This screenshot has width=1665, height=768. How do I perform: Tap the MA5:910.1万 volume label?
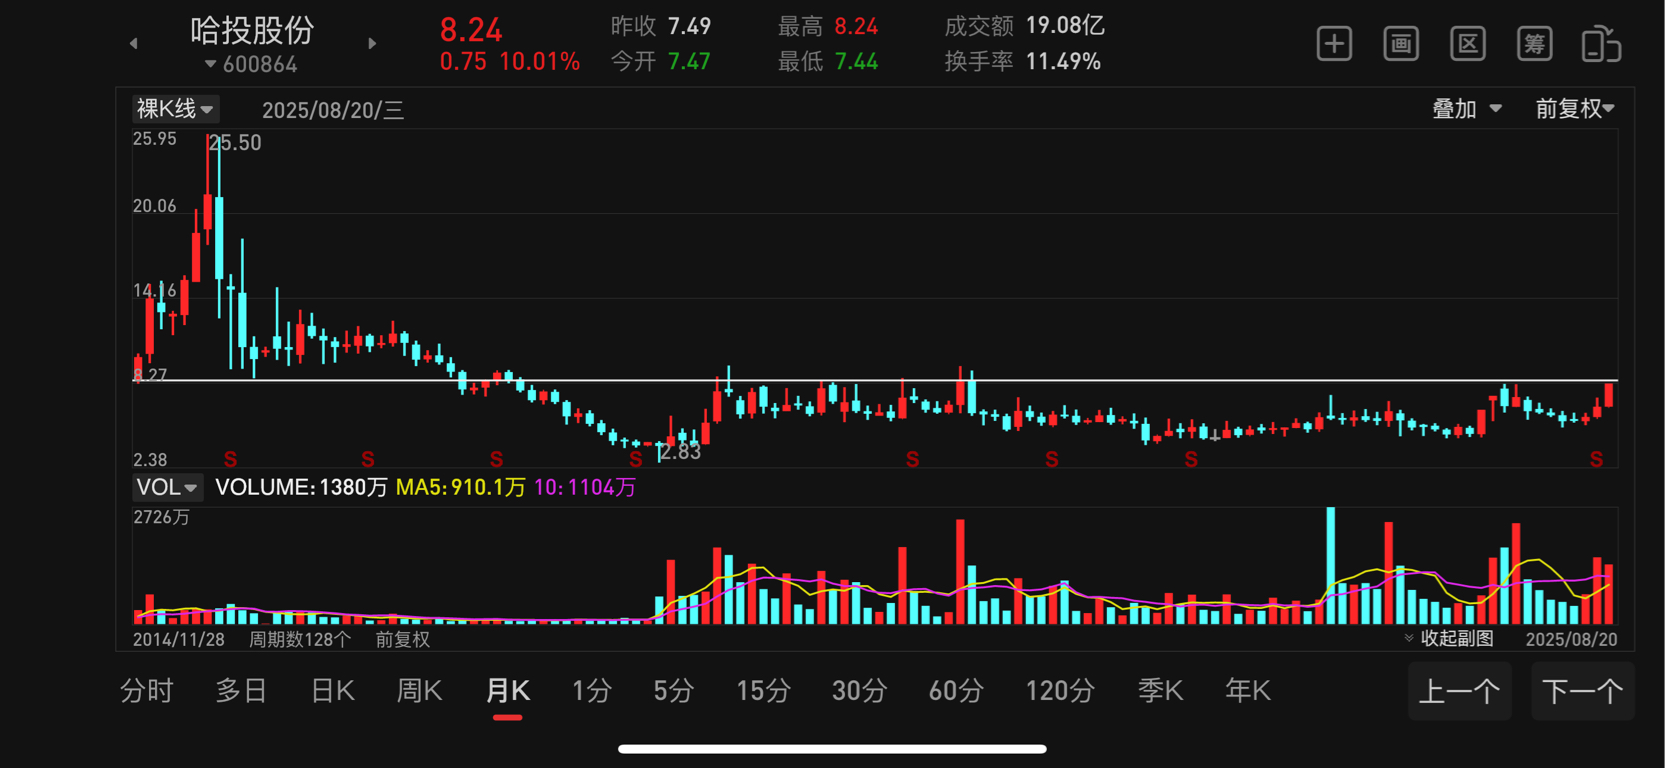461,487
